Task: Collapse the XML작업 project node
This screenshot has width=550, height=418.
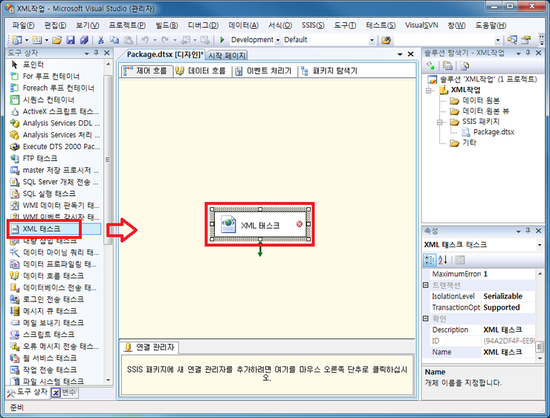Action: (x=429, y=90)
